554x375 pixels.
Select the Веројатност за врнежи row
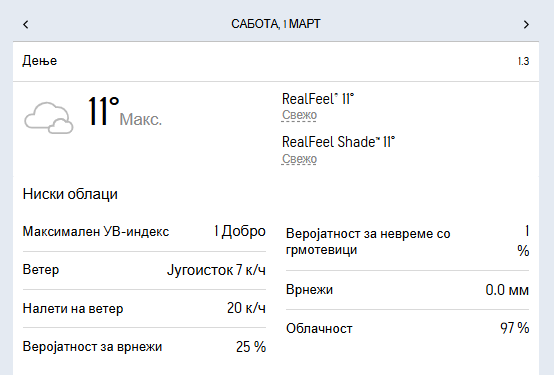pos(144,347)
